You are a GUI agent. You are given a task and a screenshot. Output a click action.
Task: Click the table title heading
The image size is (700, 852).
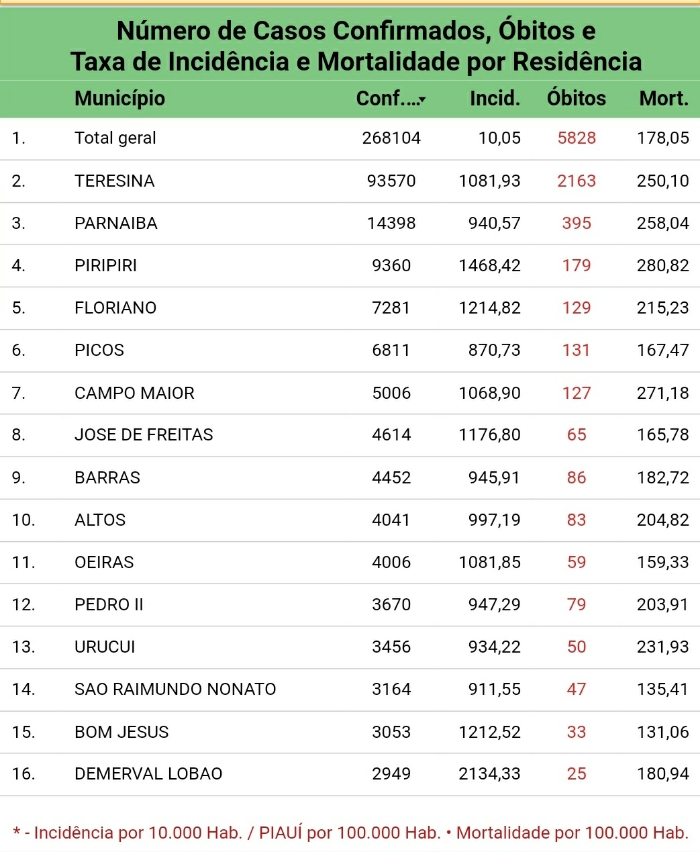coord(356,46)
